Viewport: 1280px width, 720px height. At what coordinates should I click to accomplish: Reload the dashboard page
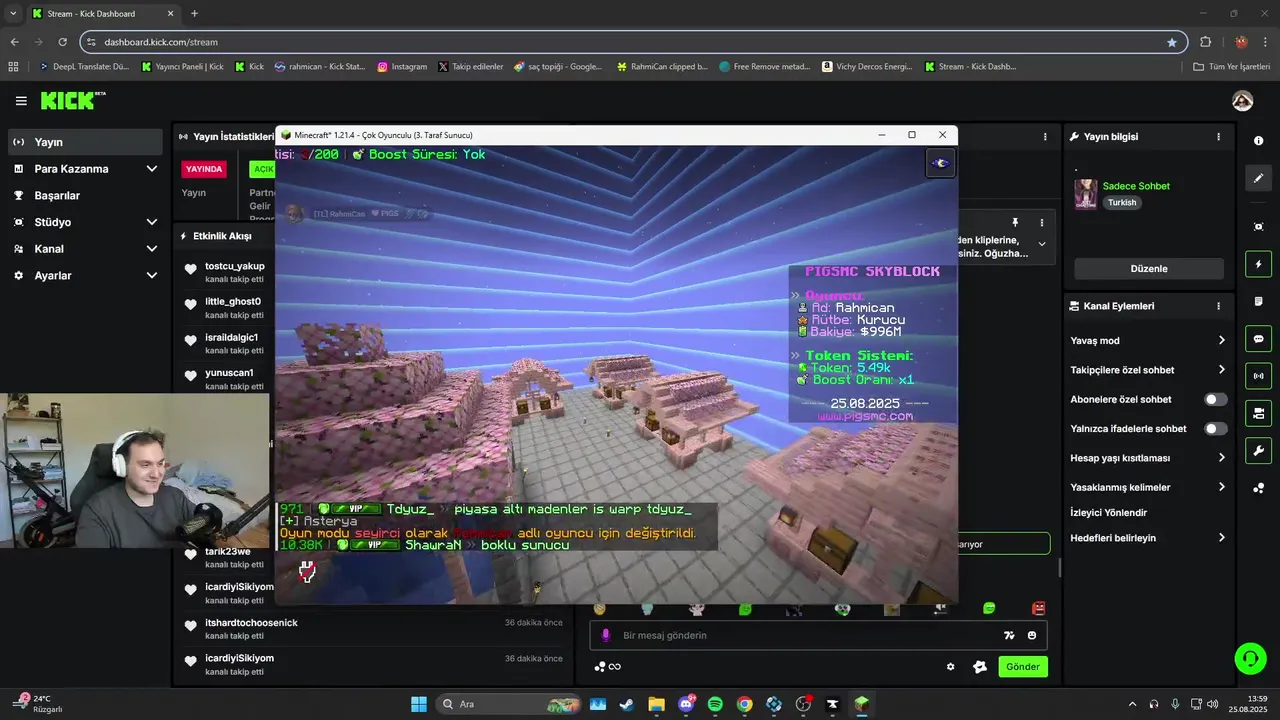point(63,42)
